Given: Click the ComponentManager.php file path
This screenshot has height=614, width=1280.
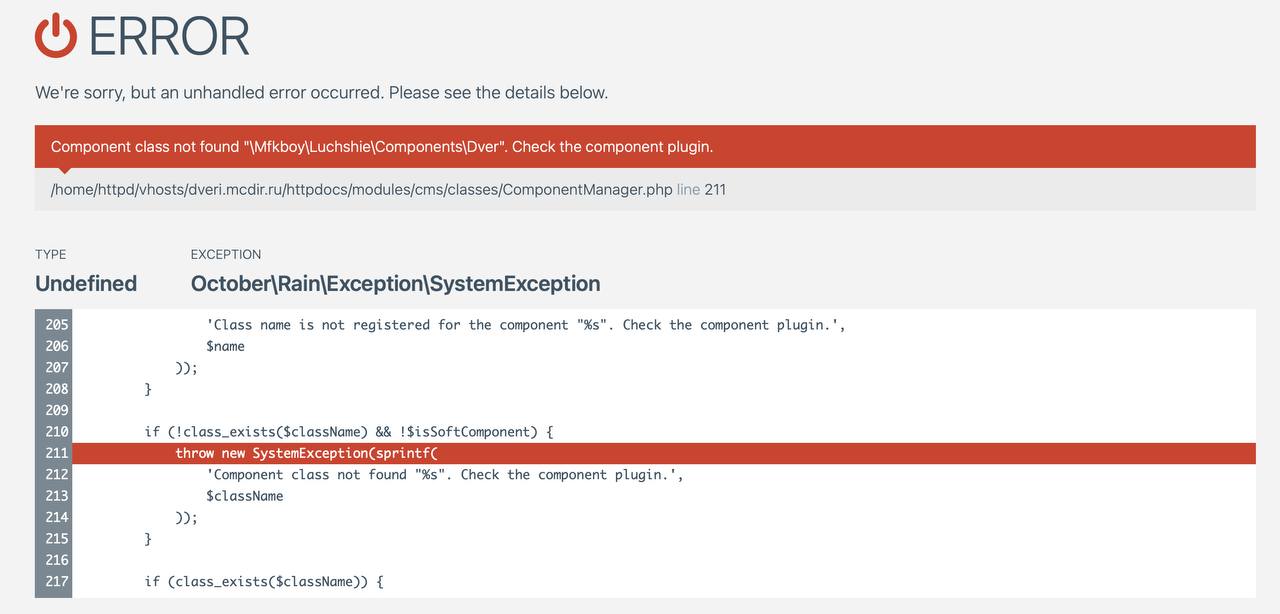Looking at the screenshot, I should tap(362, 189).
